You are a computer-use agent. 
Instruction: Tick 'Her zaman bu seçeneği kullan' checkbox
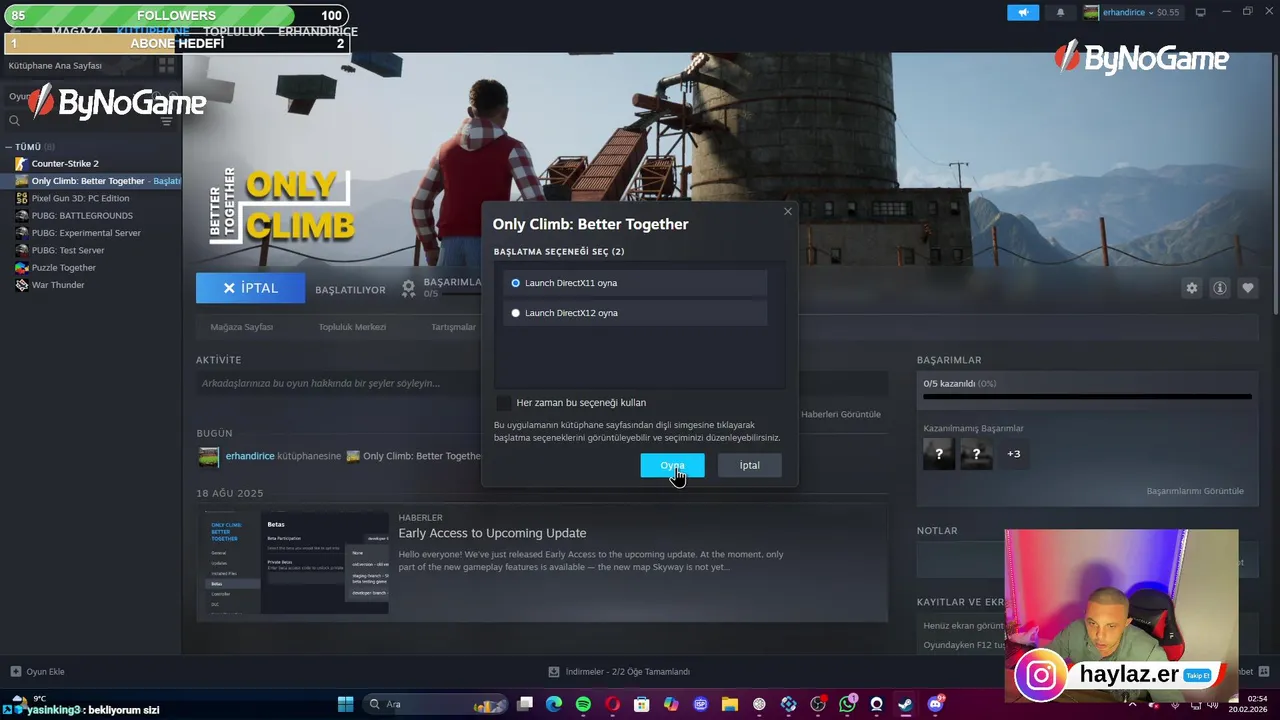pyautogui.click(x=503, y=402)
